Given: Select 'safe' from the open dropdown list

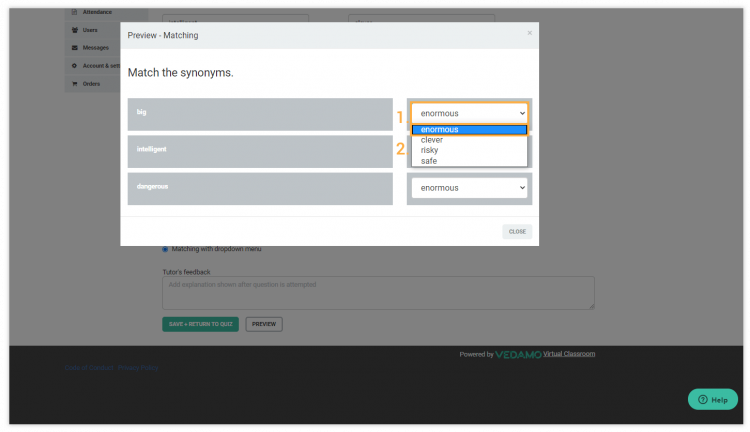Looking at the screenshot, I should click(469, 161).
